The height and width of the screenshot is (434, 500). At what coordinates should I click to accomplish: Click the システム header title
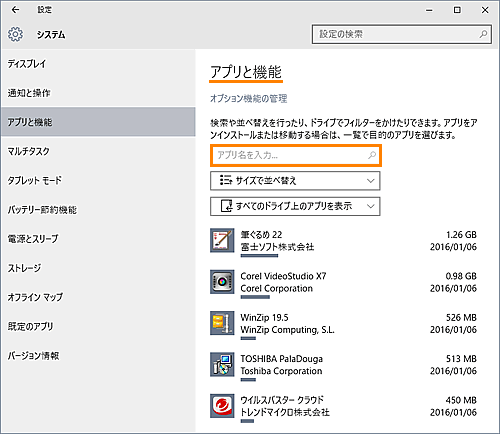point(51,35)
